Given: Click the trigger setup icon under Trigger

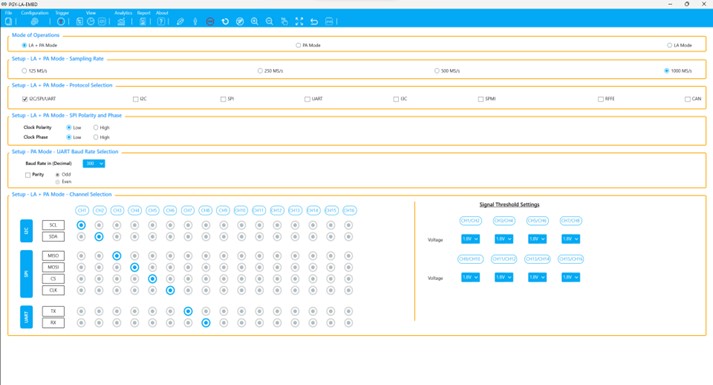Looking at the screenshot, I should click(61, 21).
